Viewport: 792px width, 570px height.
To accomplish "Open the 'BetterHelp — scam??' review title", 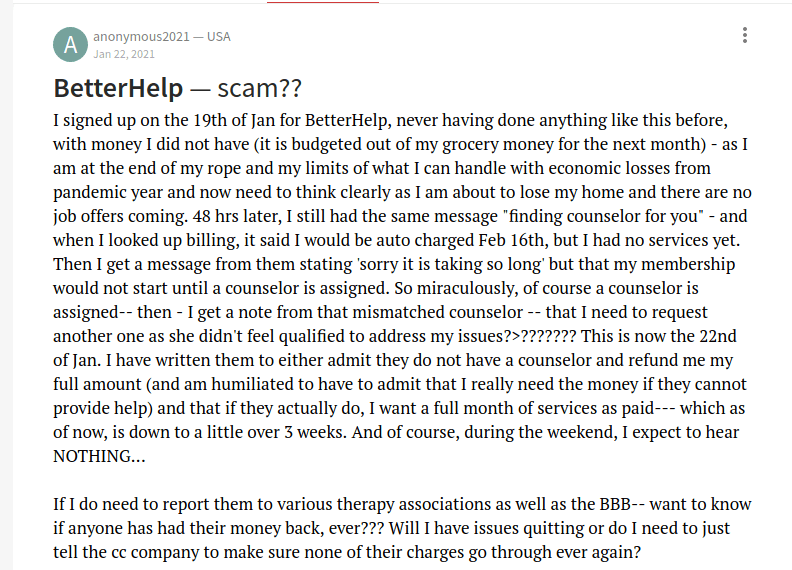I will 177,88.
